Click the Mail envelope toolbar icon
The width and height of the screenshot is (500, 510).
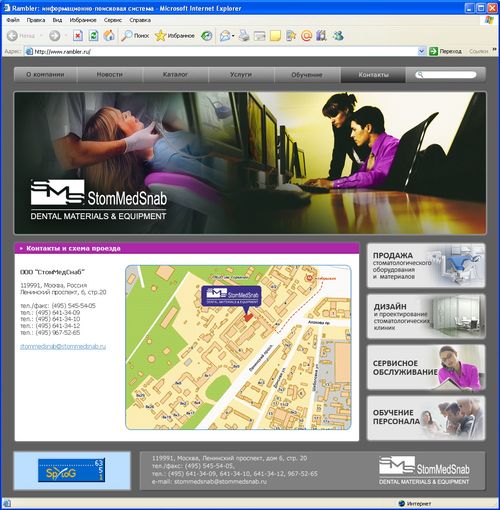point(225,35)
